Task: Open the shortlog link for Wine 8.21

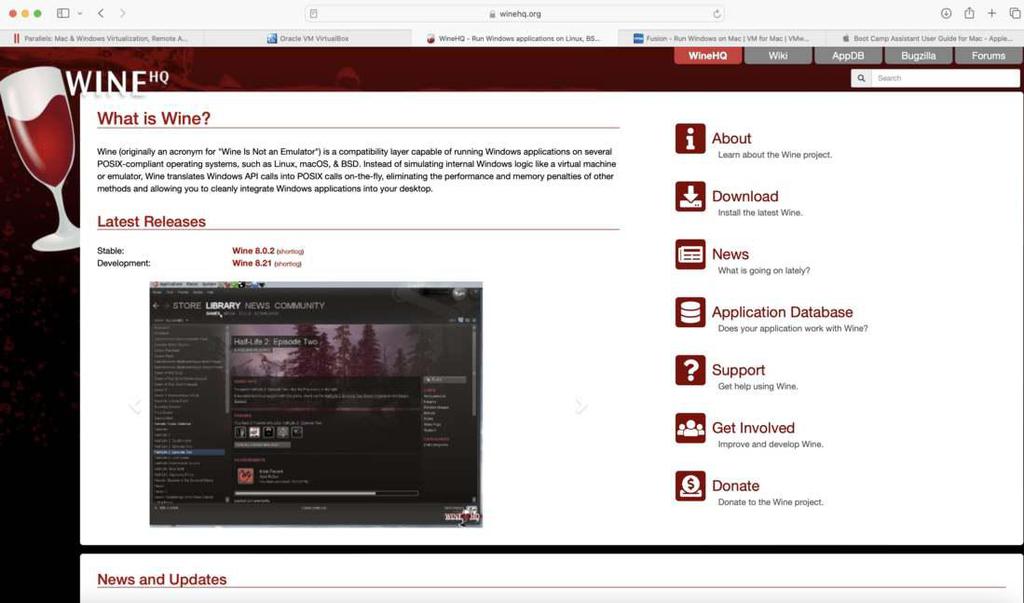Action: [288, 264]
